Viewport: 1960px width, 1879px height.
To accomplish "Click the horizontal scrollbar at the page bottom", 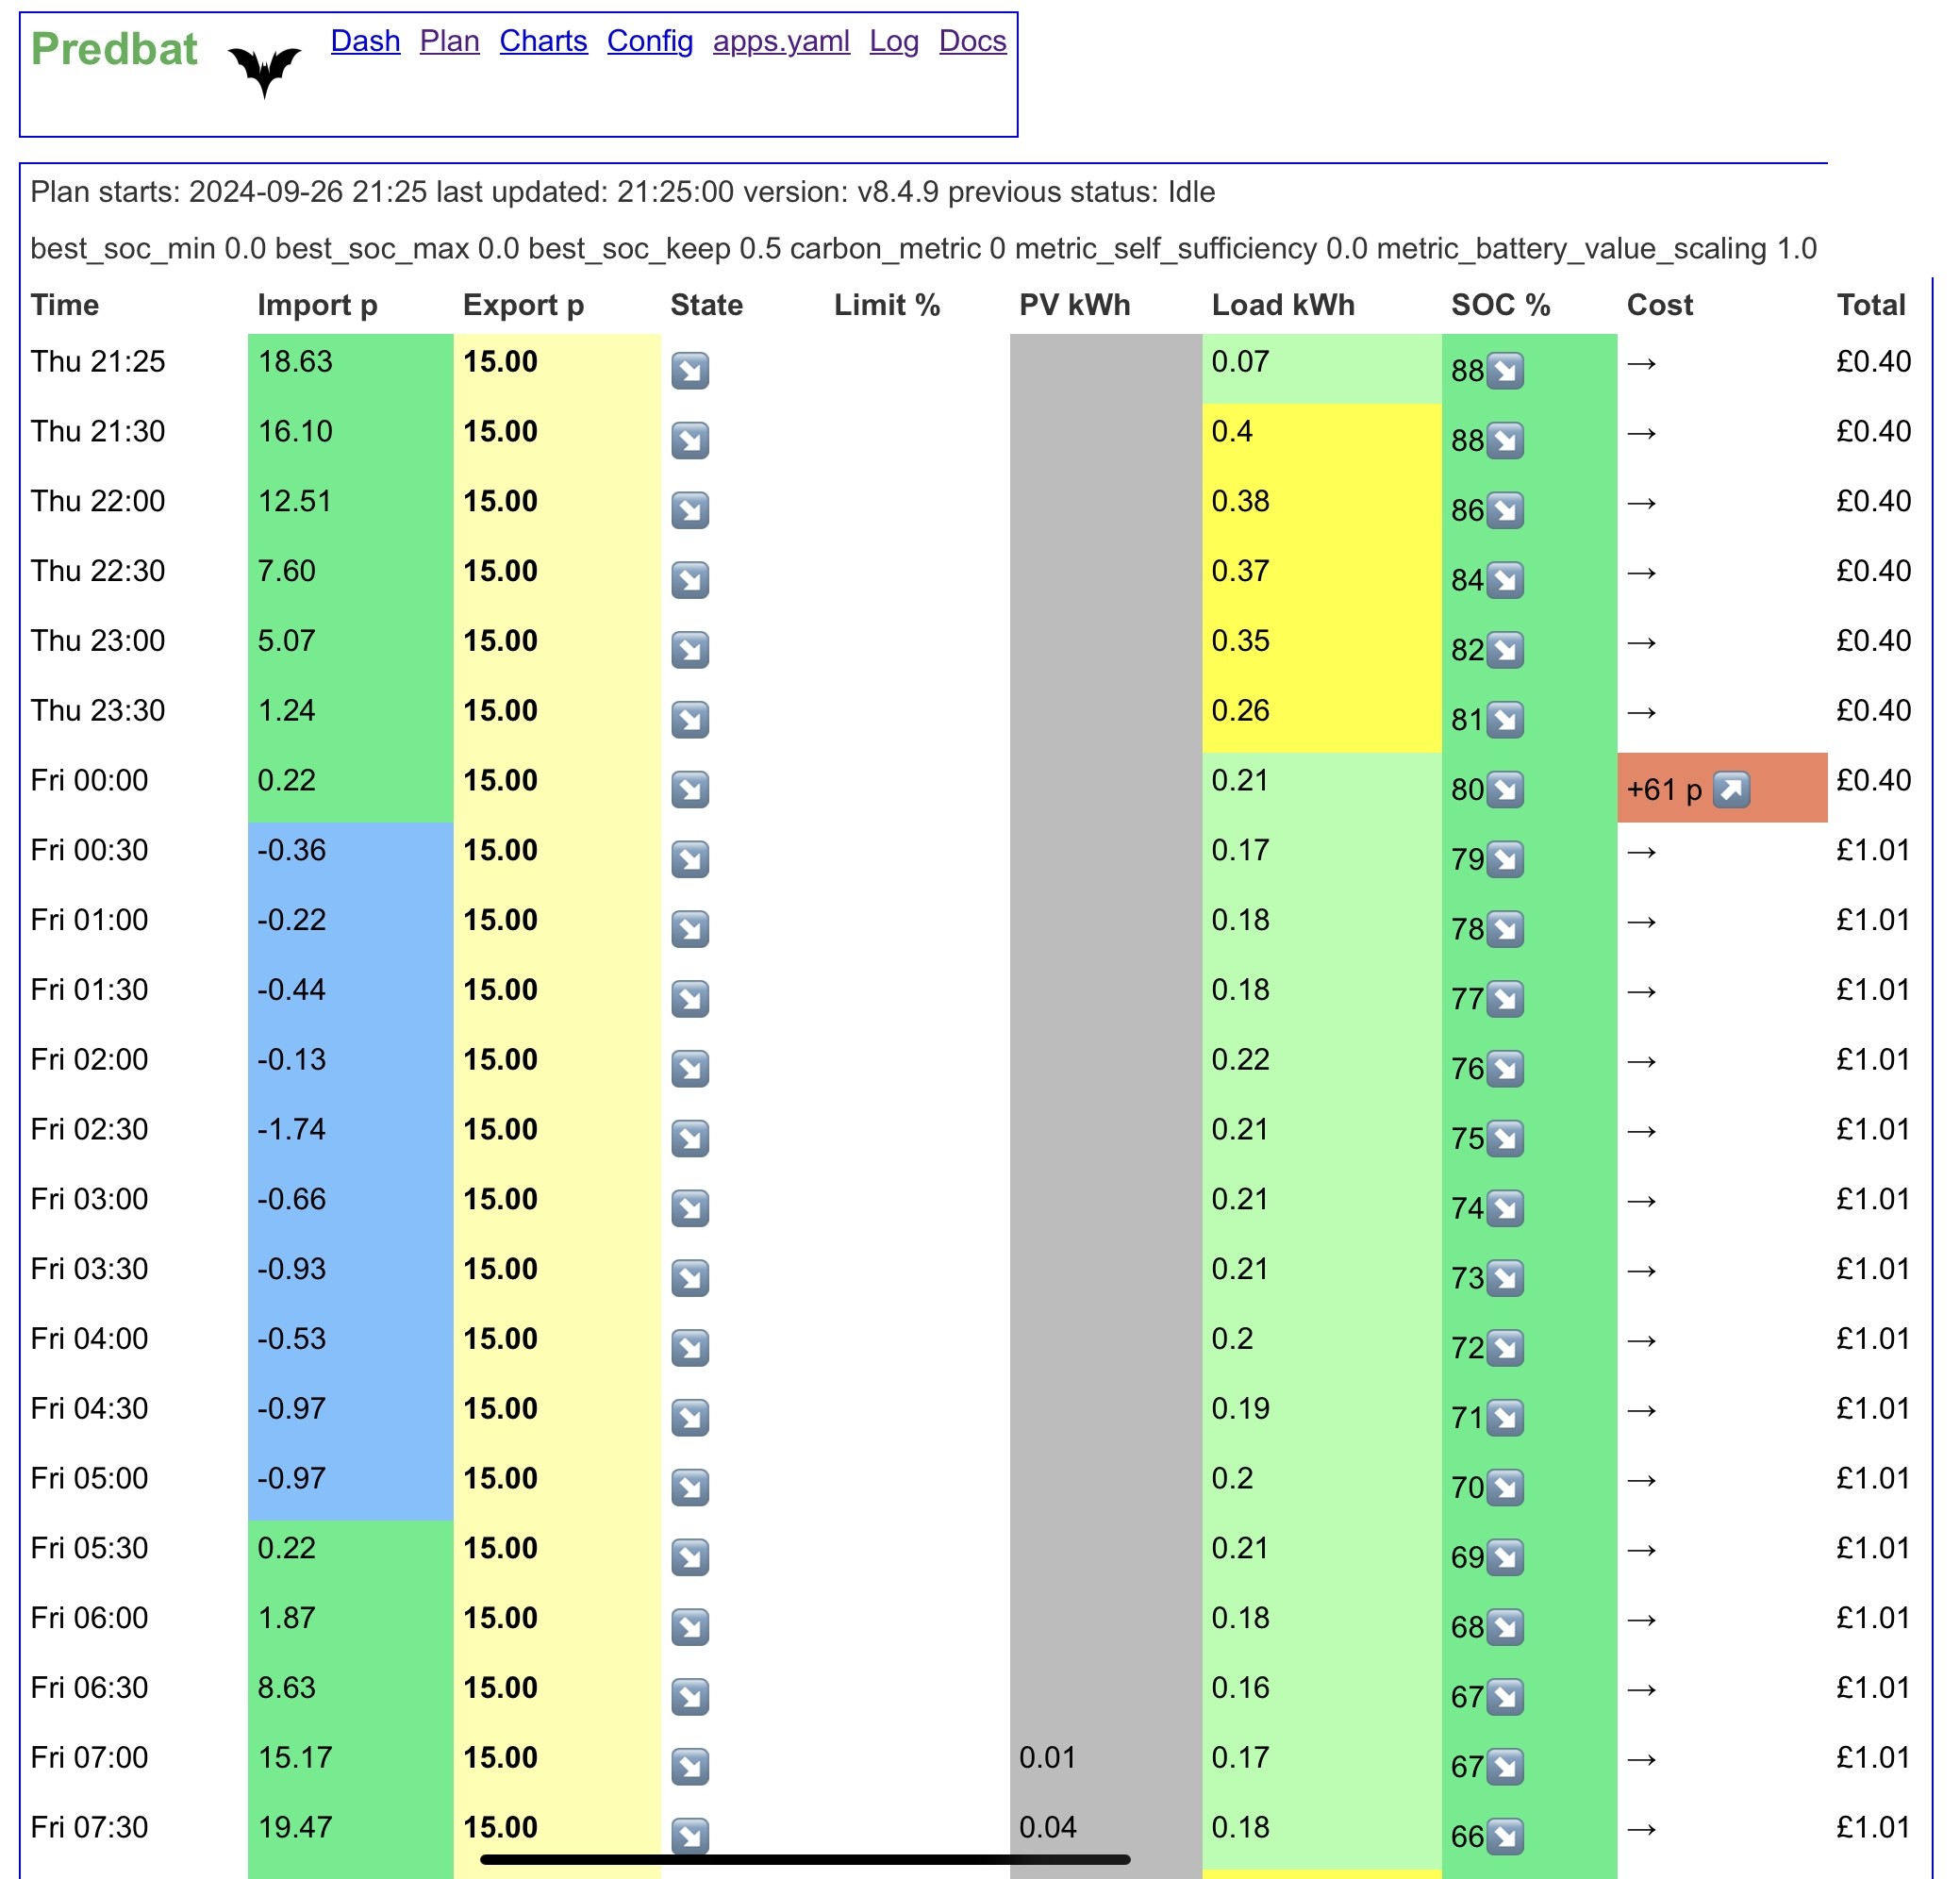I will click(x=805, y=1860).
